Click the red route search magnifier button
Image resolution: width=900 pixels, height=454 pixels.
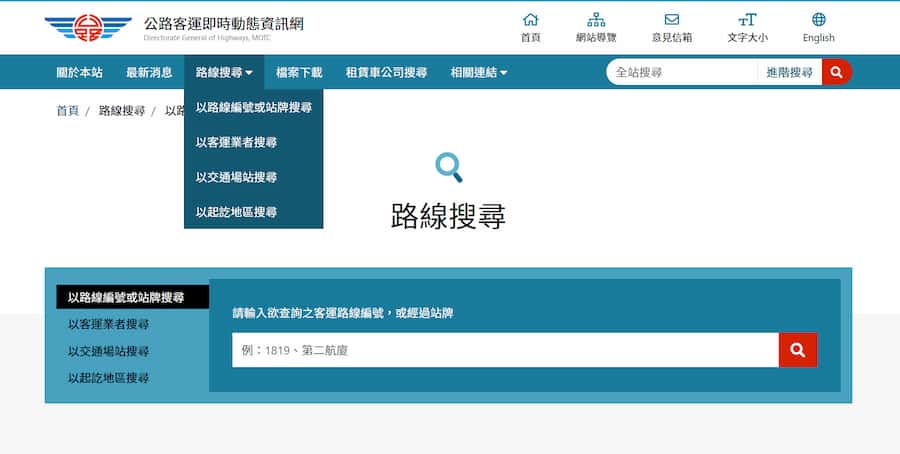pos(798,350)
